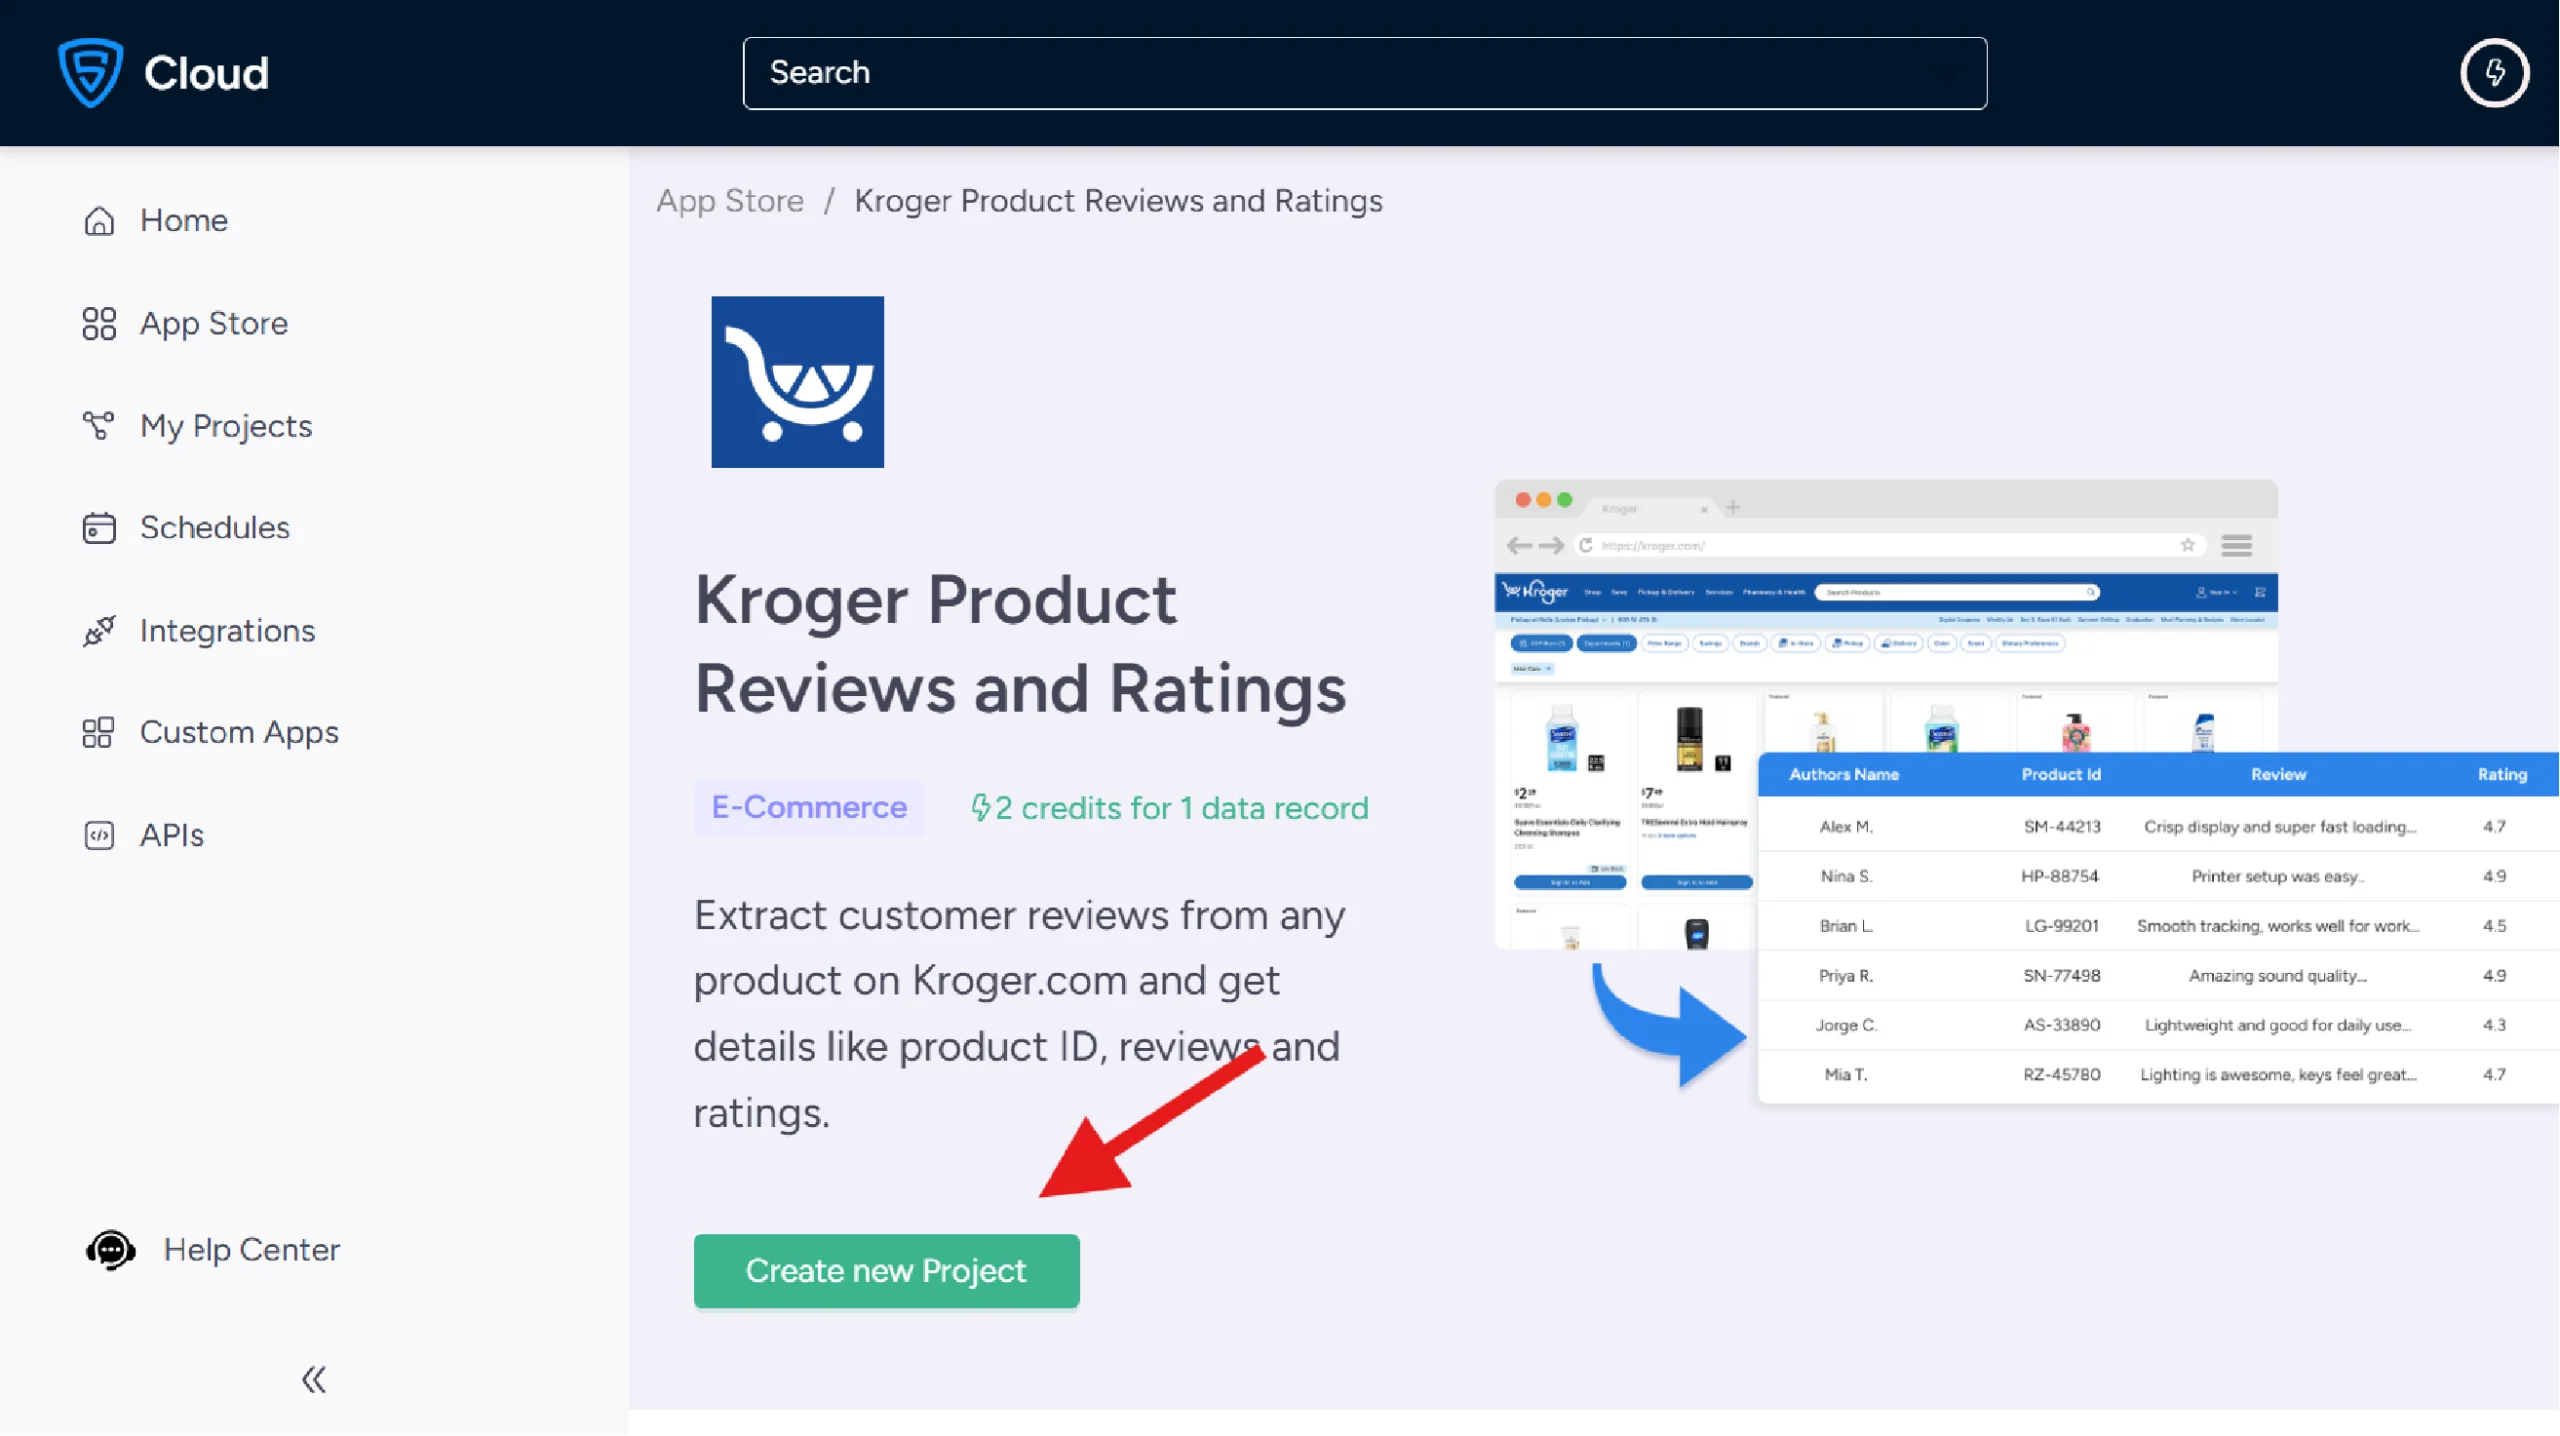Open Integrations menu item

[x=227, y=631]
